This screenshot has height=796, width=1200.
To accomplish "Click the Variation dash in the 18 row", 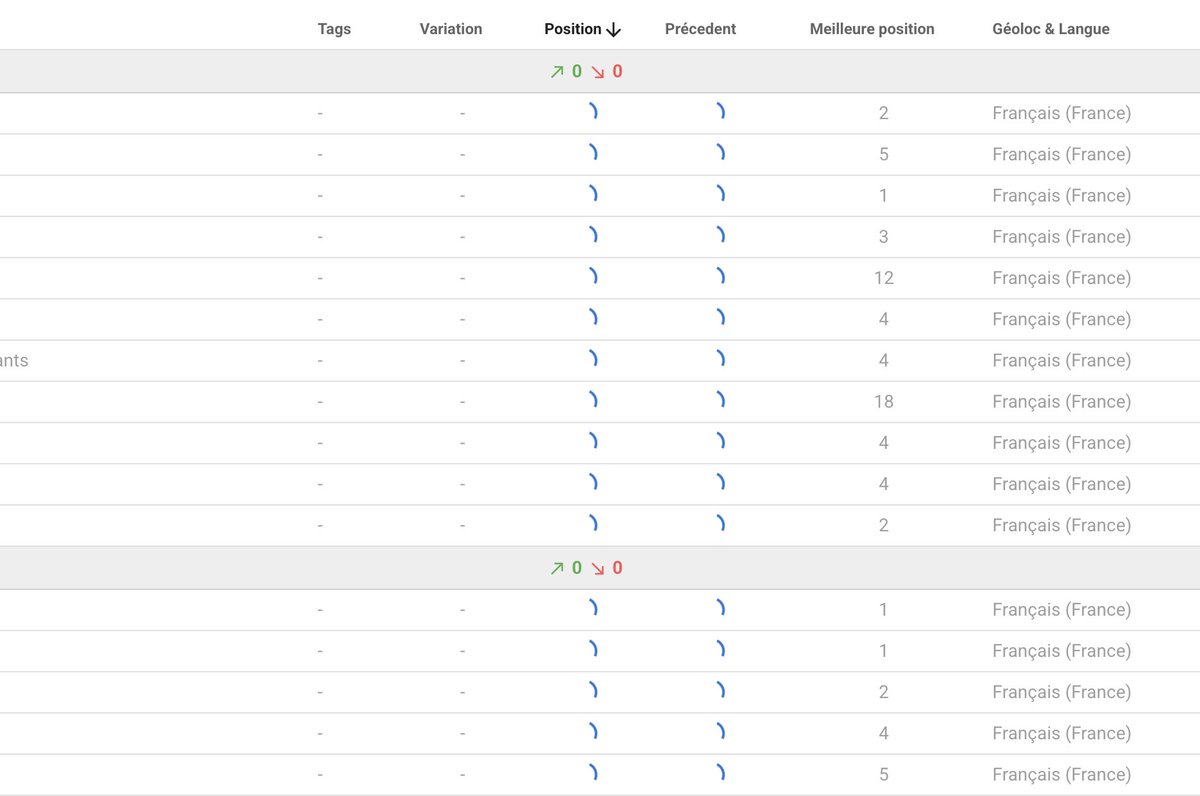I will click(x=462, y=402).
